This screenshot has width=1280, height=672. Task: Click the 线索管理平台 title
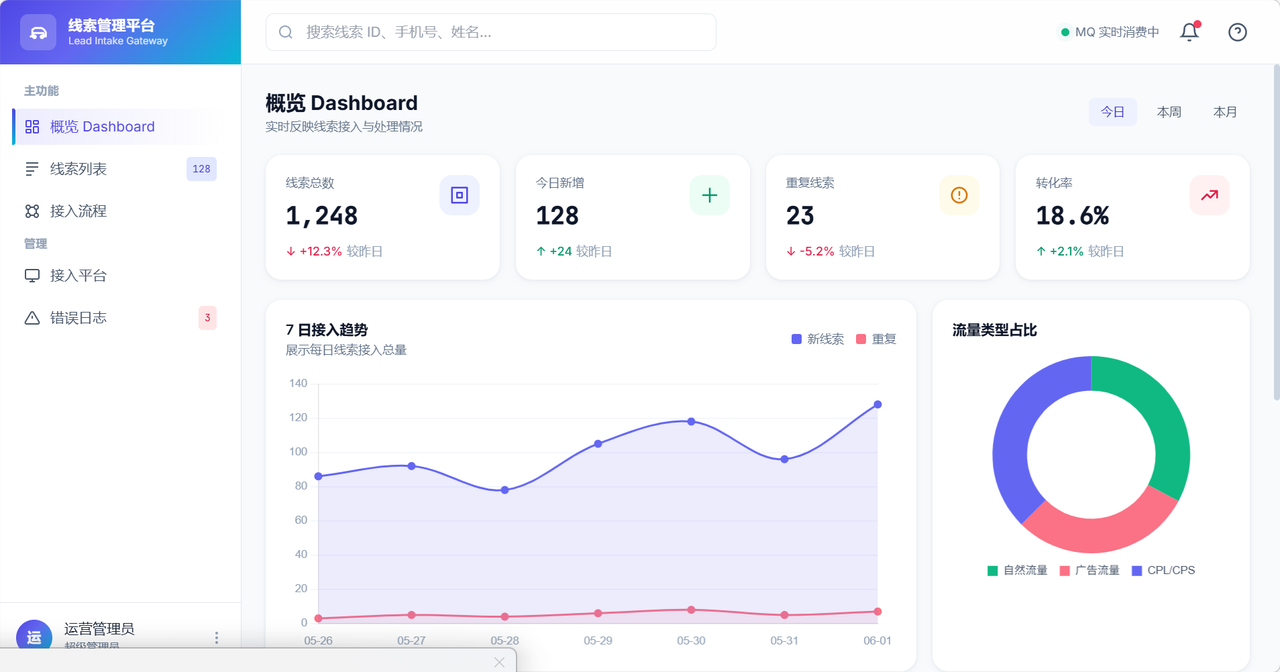(111, 25)
